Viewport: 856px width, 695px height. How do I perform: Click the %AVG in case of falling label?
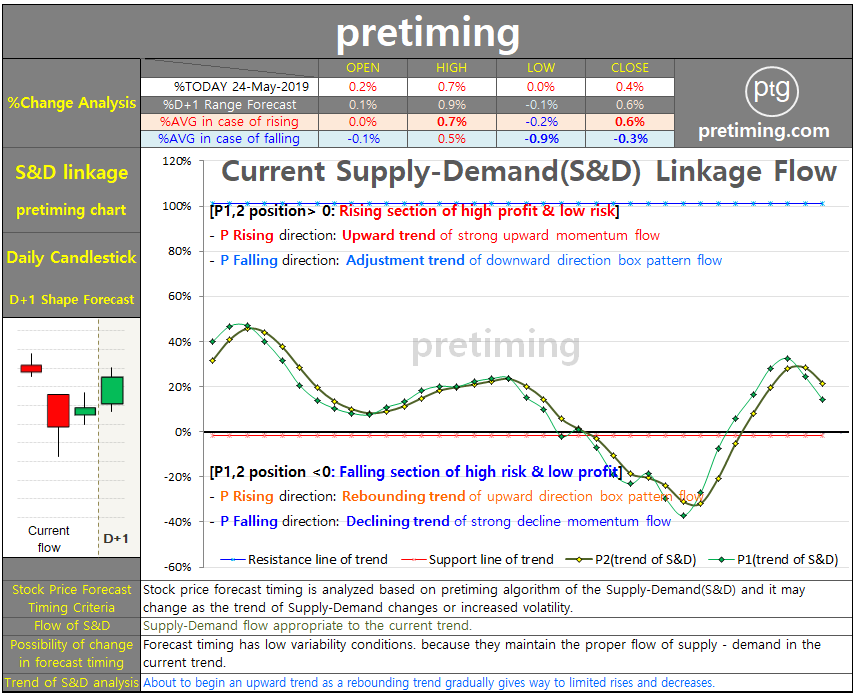(x=229, y=139)
